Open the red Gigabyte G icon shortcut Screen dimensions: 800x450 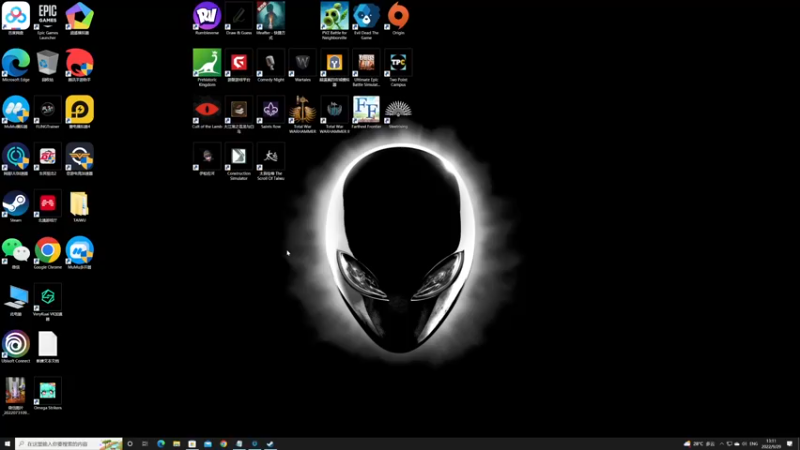(x=239, y=65)
